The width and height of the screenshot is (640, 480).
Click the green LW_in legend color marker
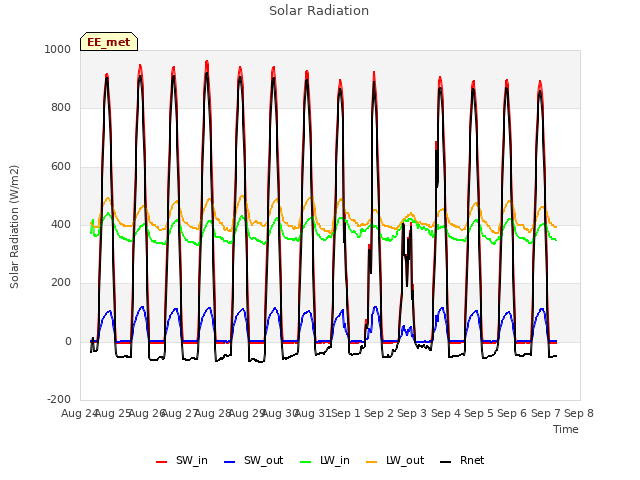pyautogui.click(x=305, y=462)
